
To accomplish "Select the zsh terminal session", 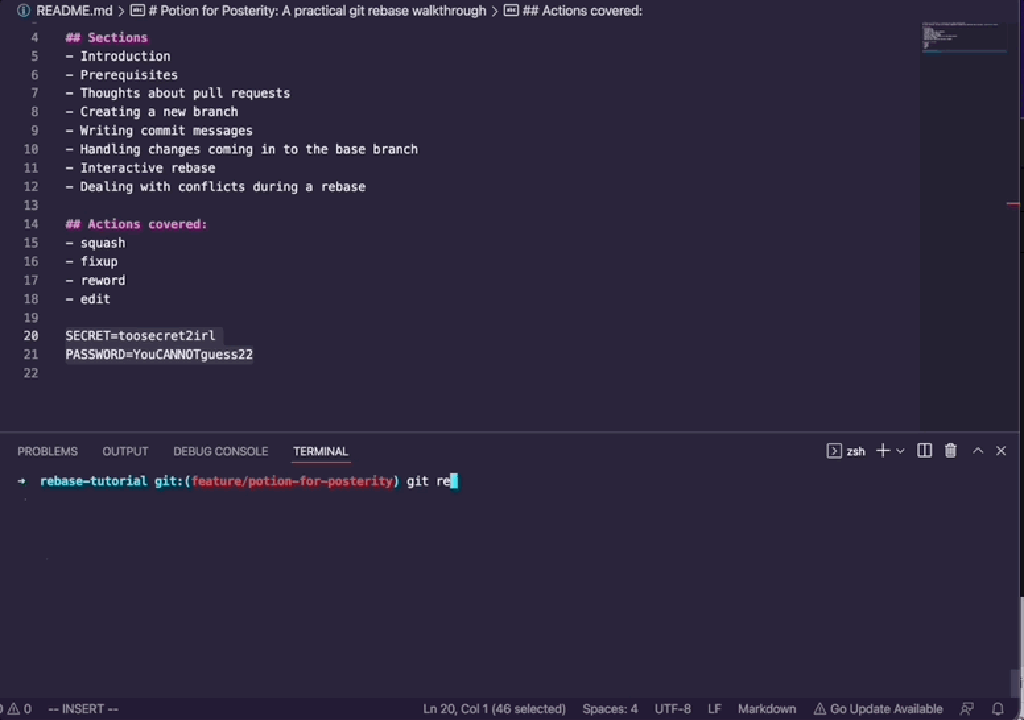I will point(855,450).
